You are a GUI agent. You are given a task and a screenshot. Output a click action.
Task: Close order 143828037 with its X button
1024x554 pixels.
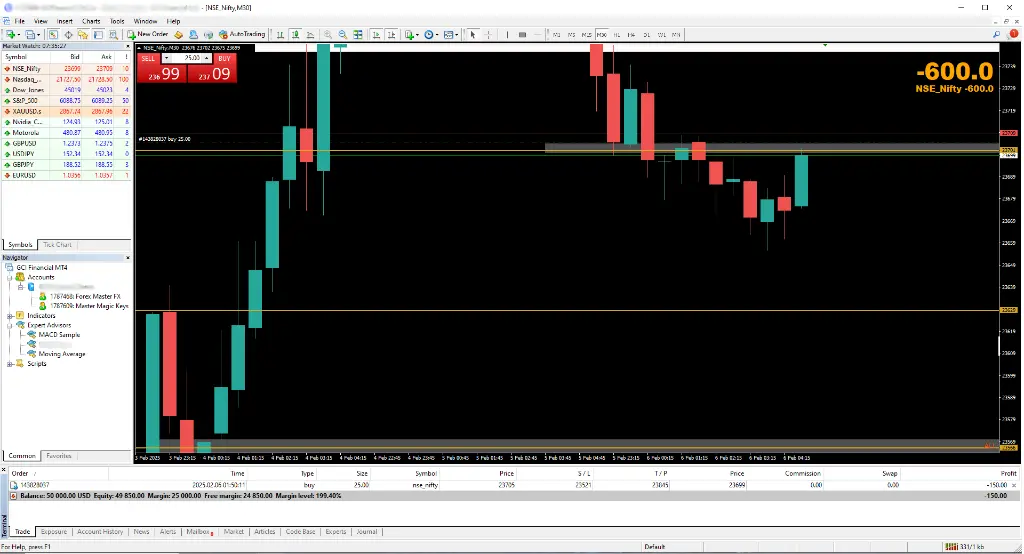pos(1014,485)
